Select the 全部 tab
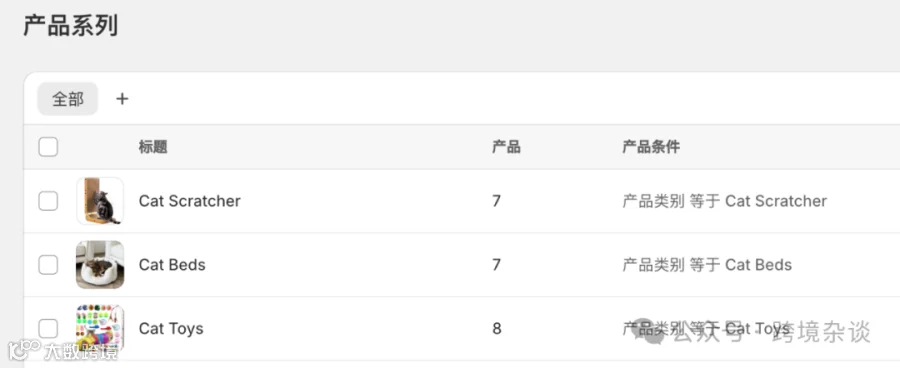 (x=68, y=99)
